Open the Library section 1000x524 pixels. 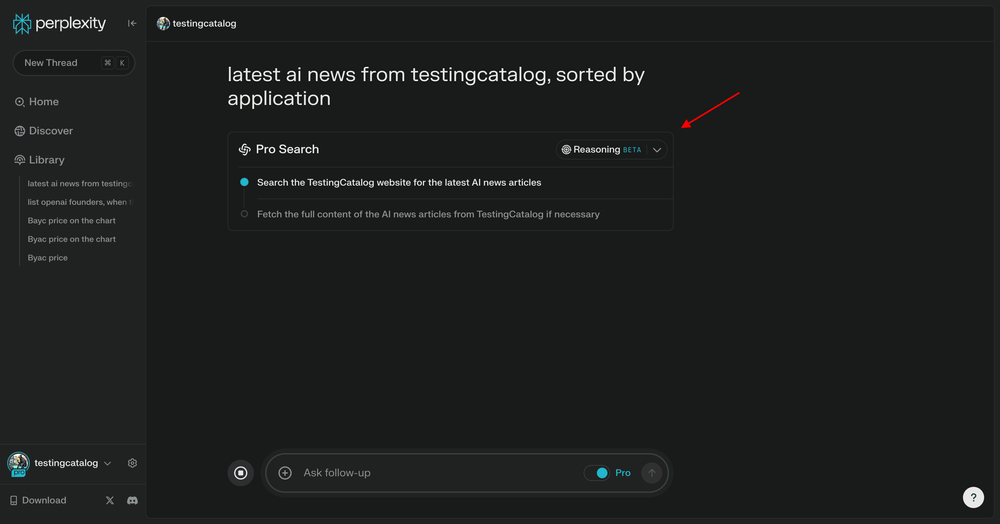coord(46,160)
